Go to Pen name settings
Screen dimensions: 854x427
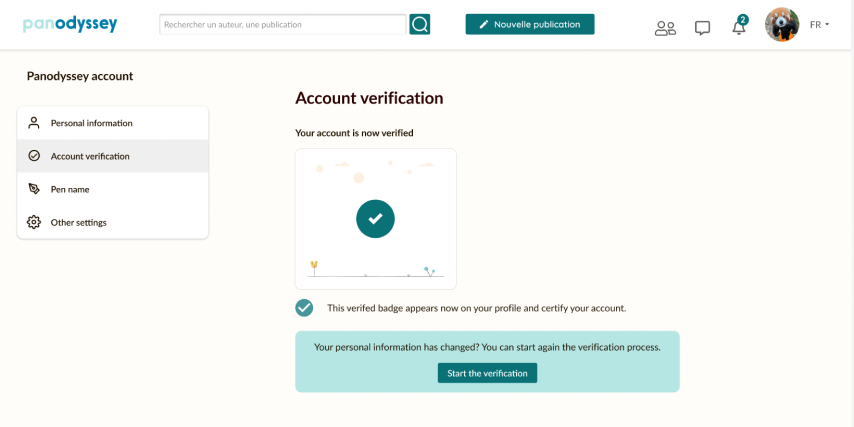tap(70, 189)
